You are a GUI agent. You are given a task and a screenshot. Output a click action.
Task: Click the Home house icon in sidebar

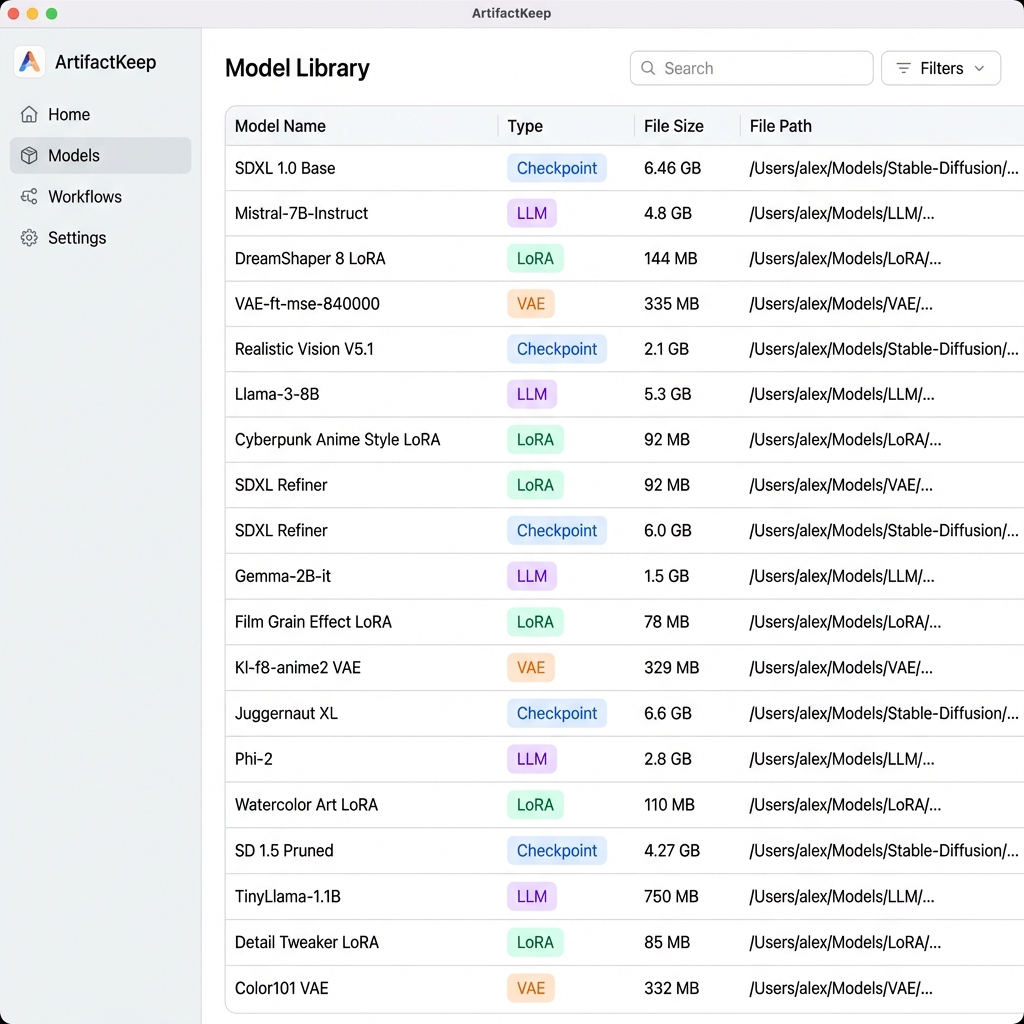point(30,115)
